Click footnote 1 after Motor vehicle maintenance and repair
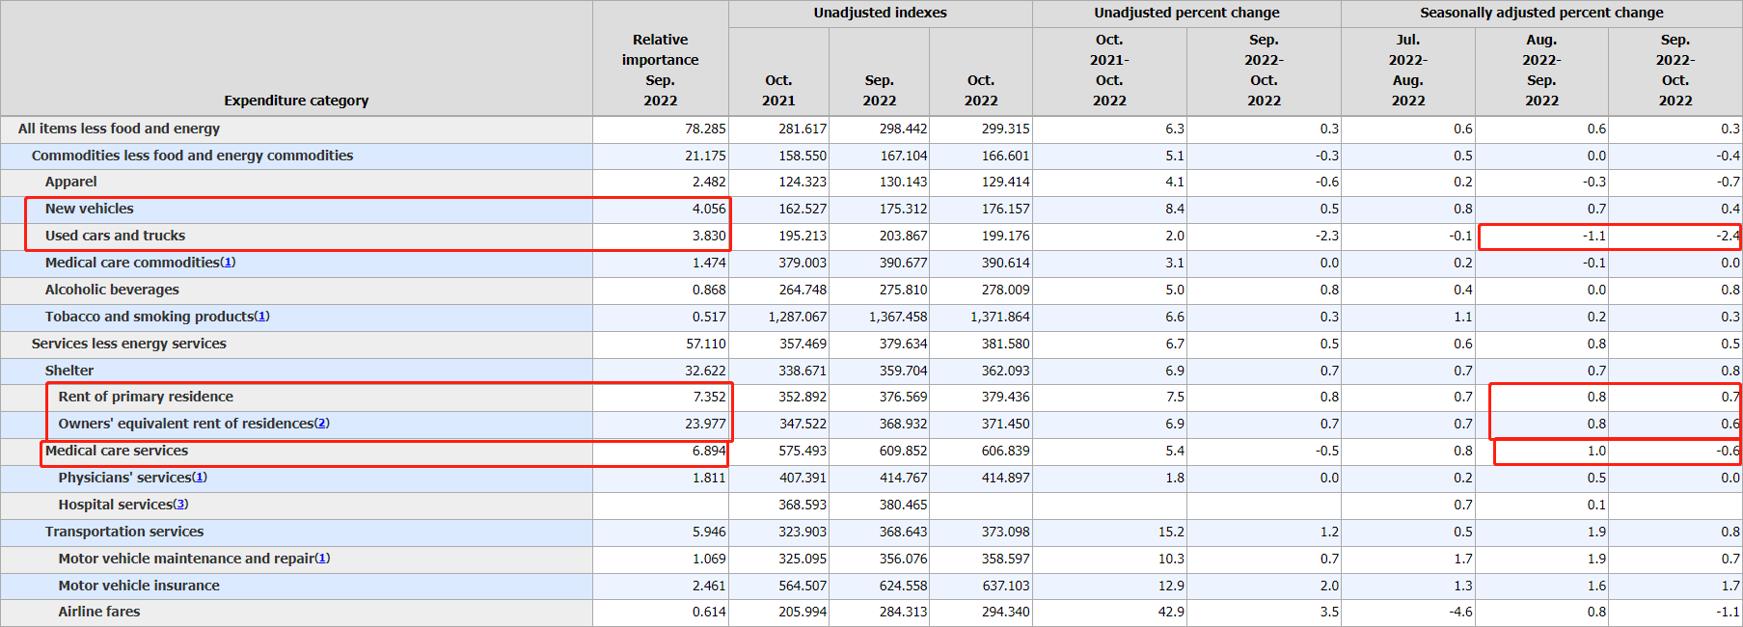Viewport: 1743px width, 627px height. [x=323, y=559]
